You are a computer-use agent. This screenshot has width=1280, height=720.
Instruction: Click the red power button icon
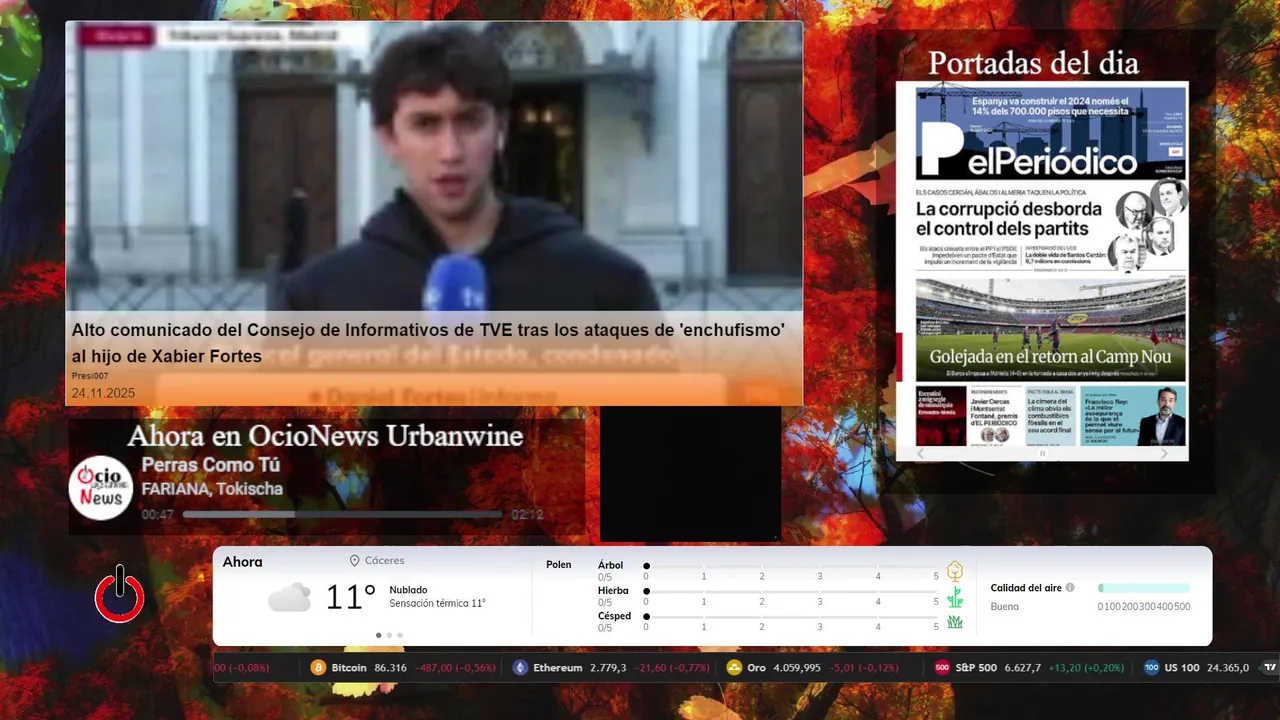120,594
